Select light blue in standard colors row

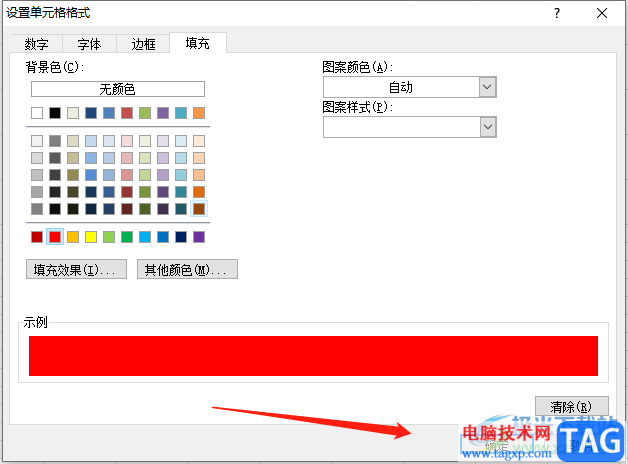145,237
